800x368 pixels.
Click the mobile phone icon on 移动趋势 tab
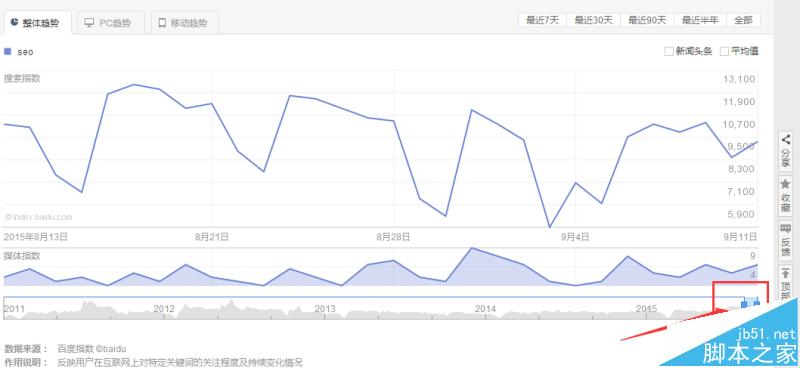pos(162,23)
